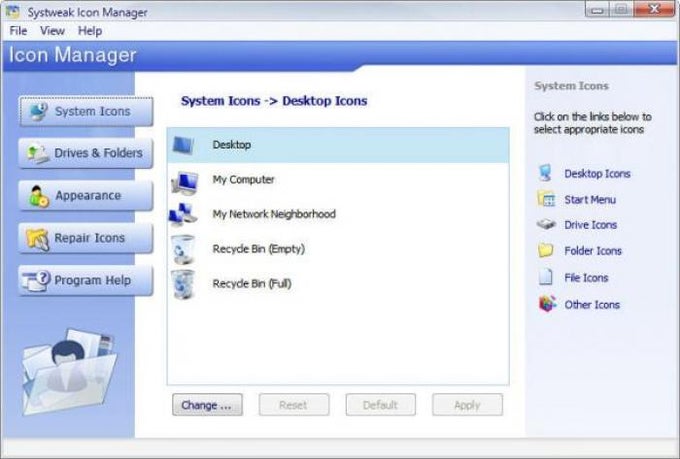Click the Apply button
The height and width of the screenshot is (459, 680).
point(468,405)
